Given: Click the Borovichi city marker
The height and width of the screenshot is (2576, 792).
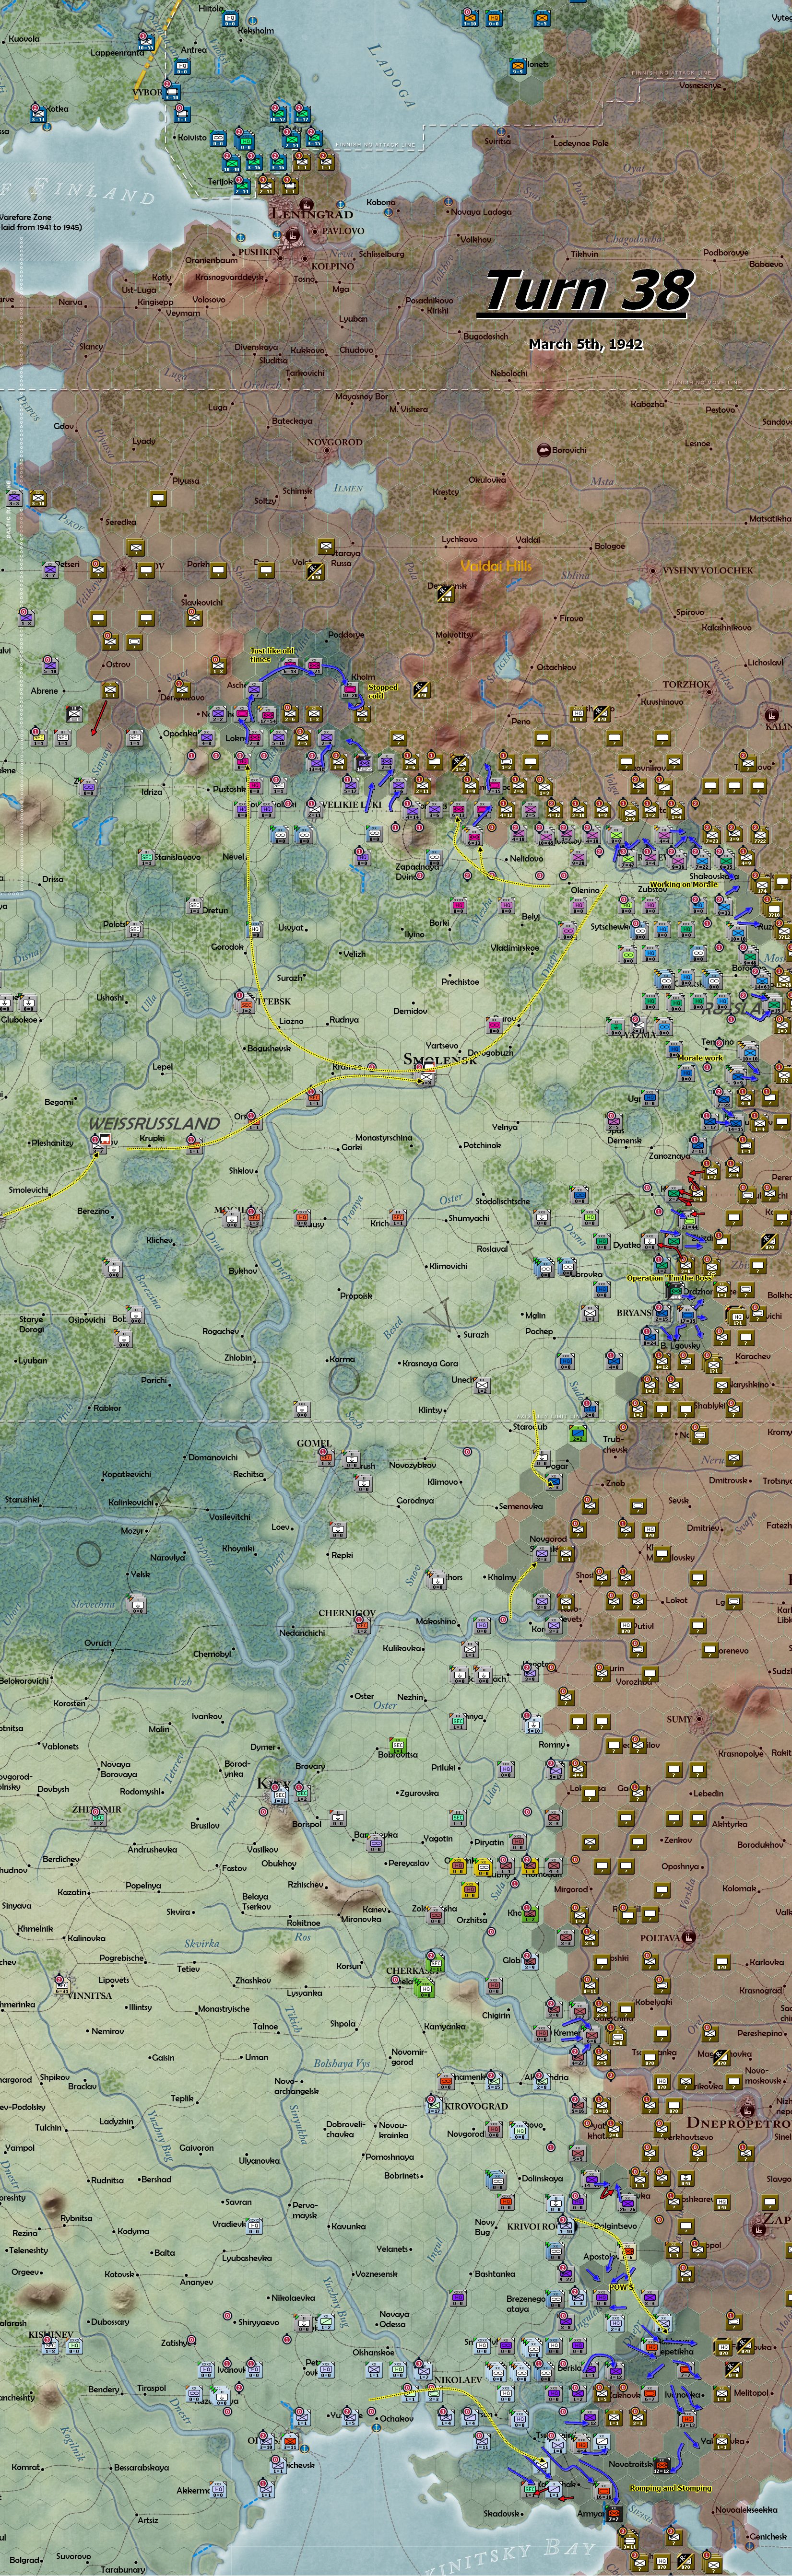Looking at the screenshot, I should pos(545,450).
